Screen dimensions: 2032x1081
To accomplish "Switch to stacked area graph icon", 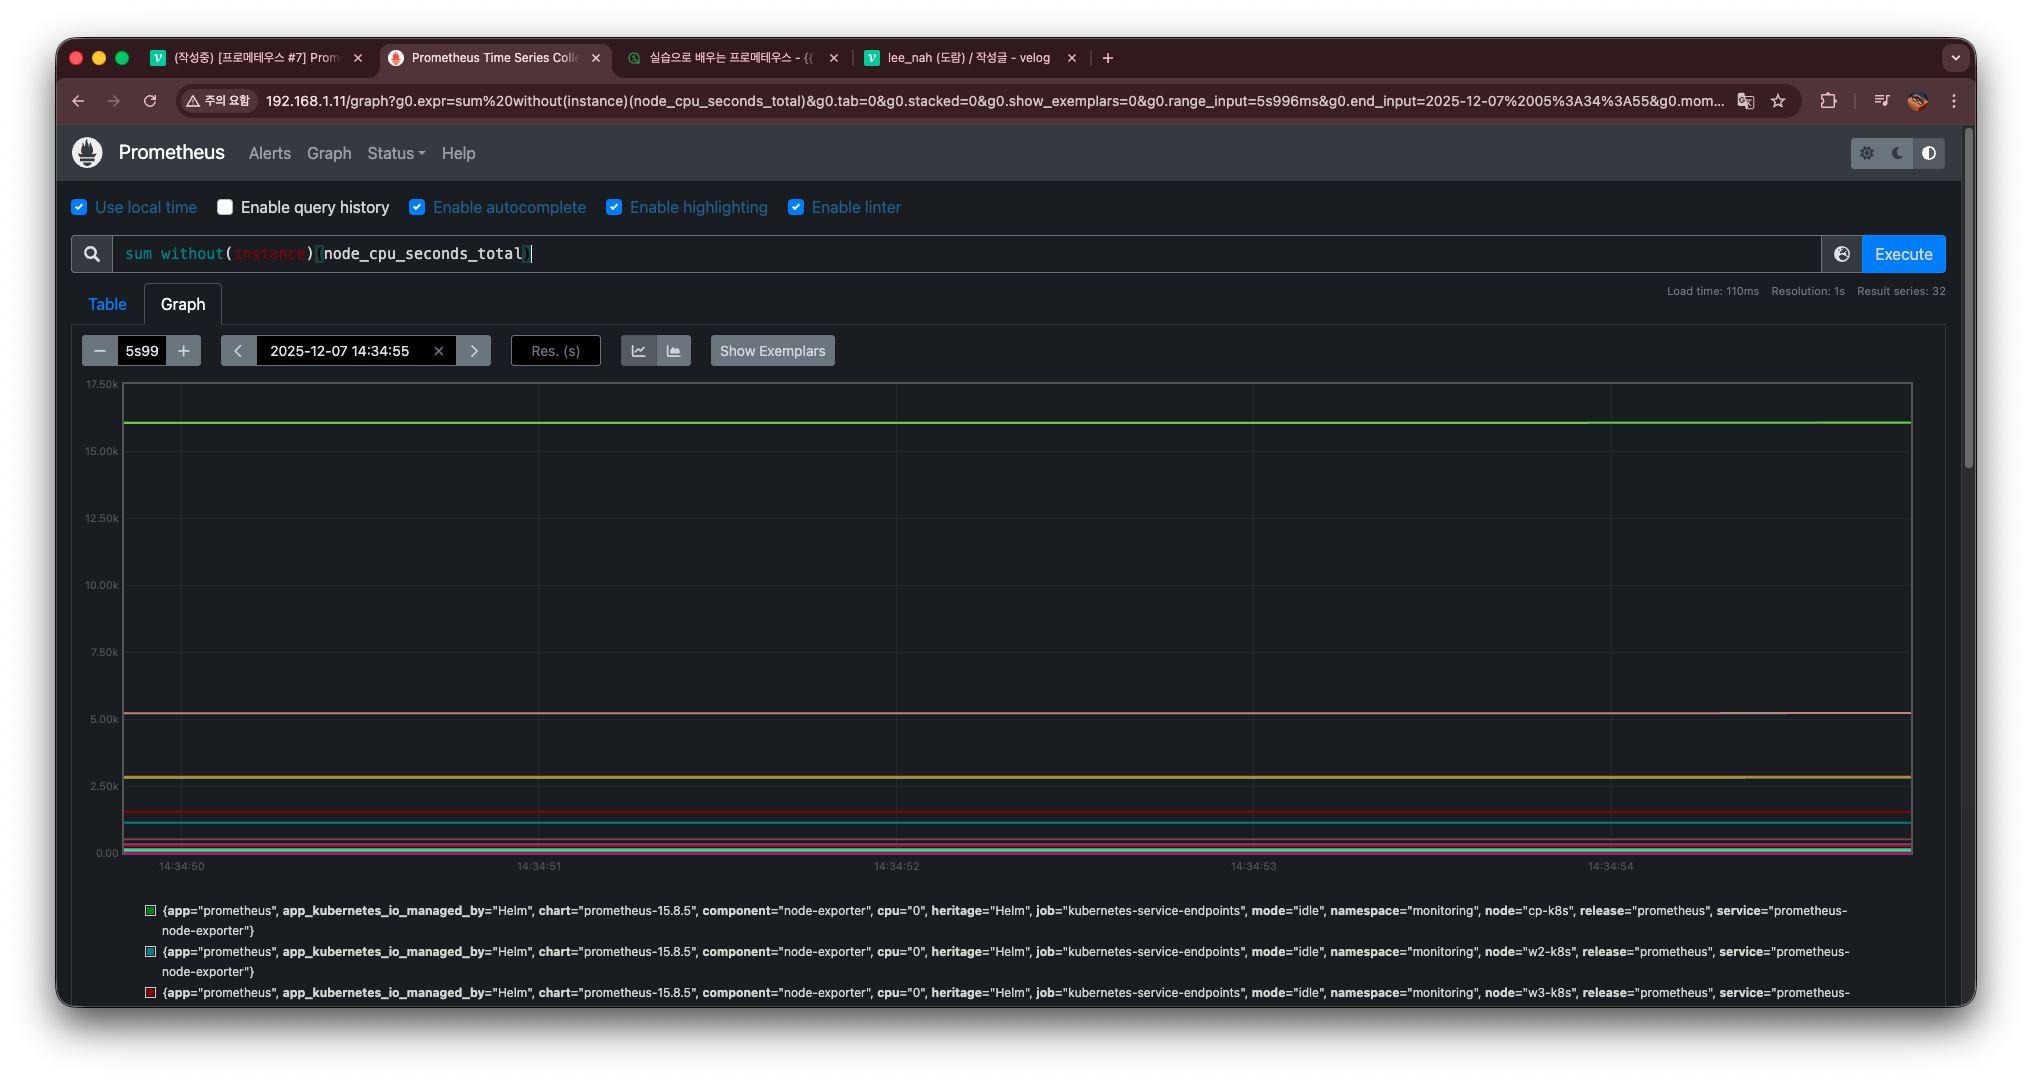I will tap(674, 351).
